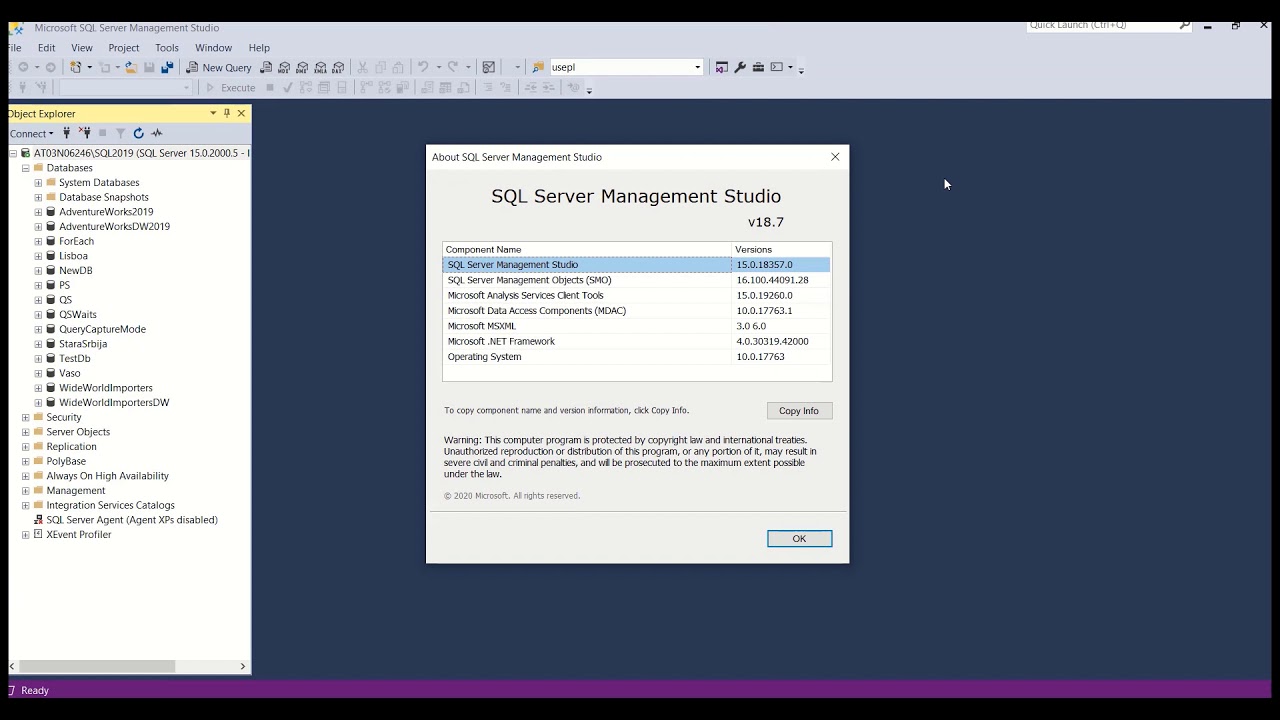Image resolution: width=1280 pixels, height=720 pixels.
Task: Select the Microsoft .NET Framework row
Action: pyautogui.click(x=637, y=341)
